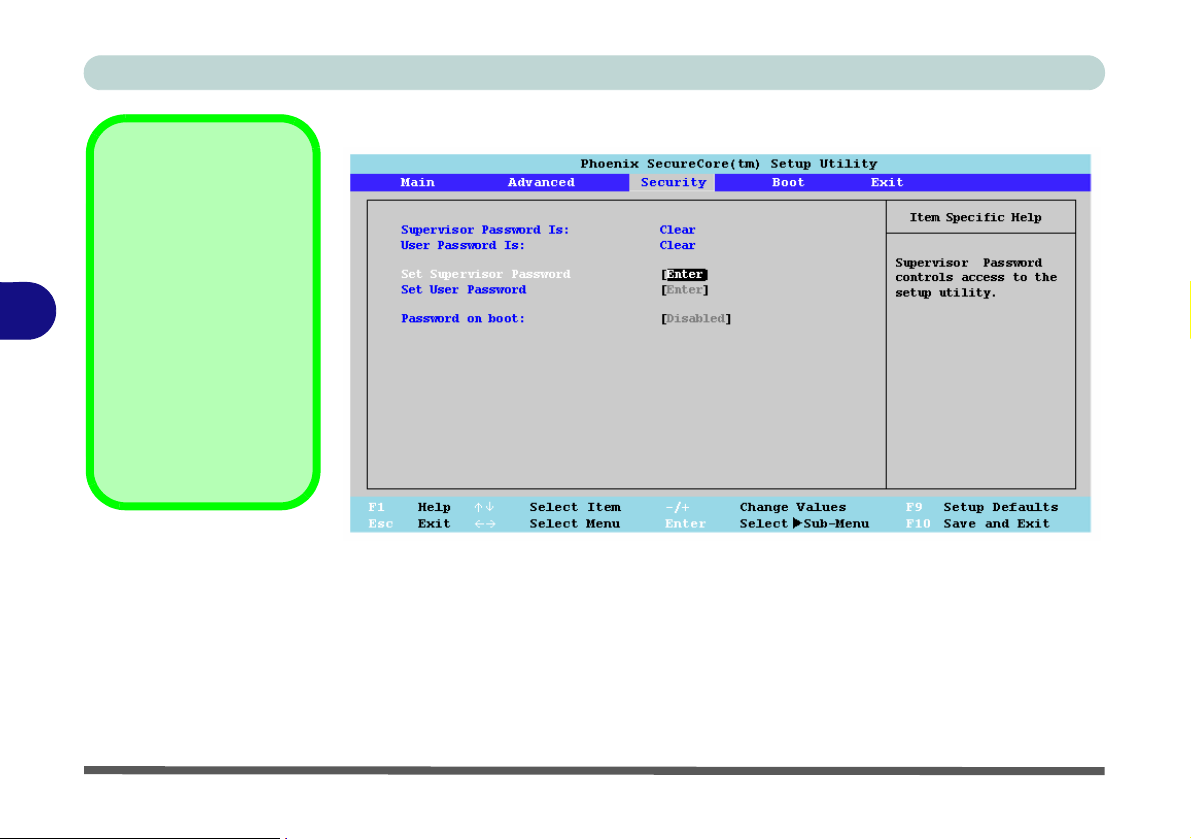Click the Save and Exit hint

(x=996, y=524)
